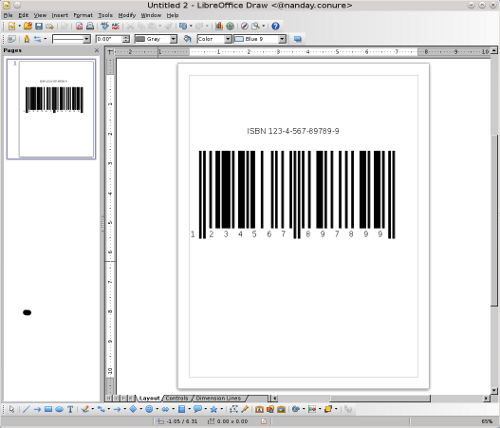Image resolution: width=500 pixels, height=428 pixels.
Task: Open the File menu
Action: pos(8,15)
